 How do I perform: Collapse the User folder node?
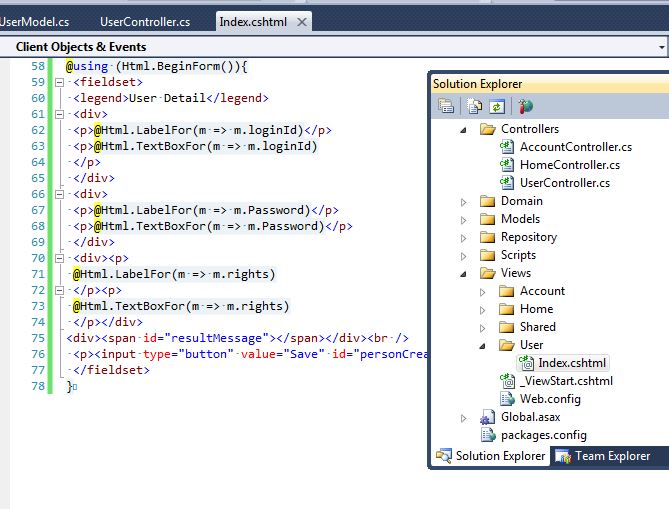pyautogui.click(x=482, y=346)
